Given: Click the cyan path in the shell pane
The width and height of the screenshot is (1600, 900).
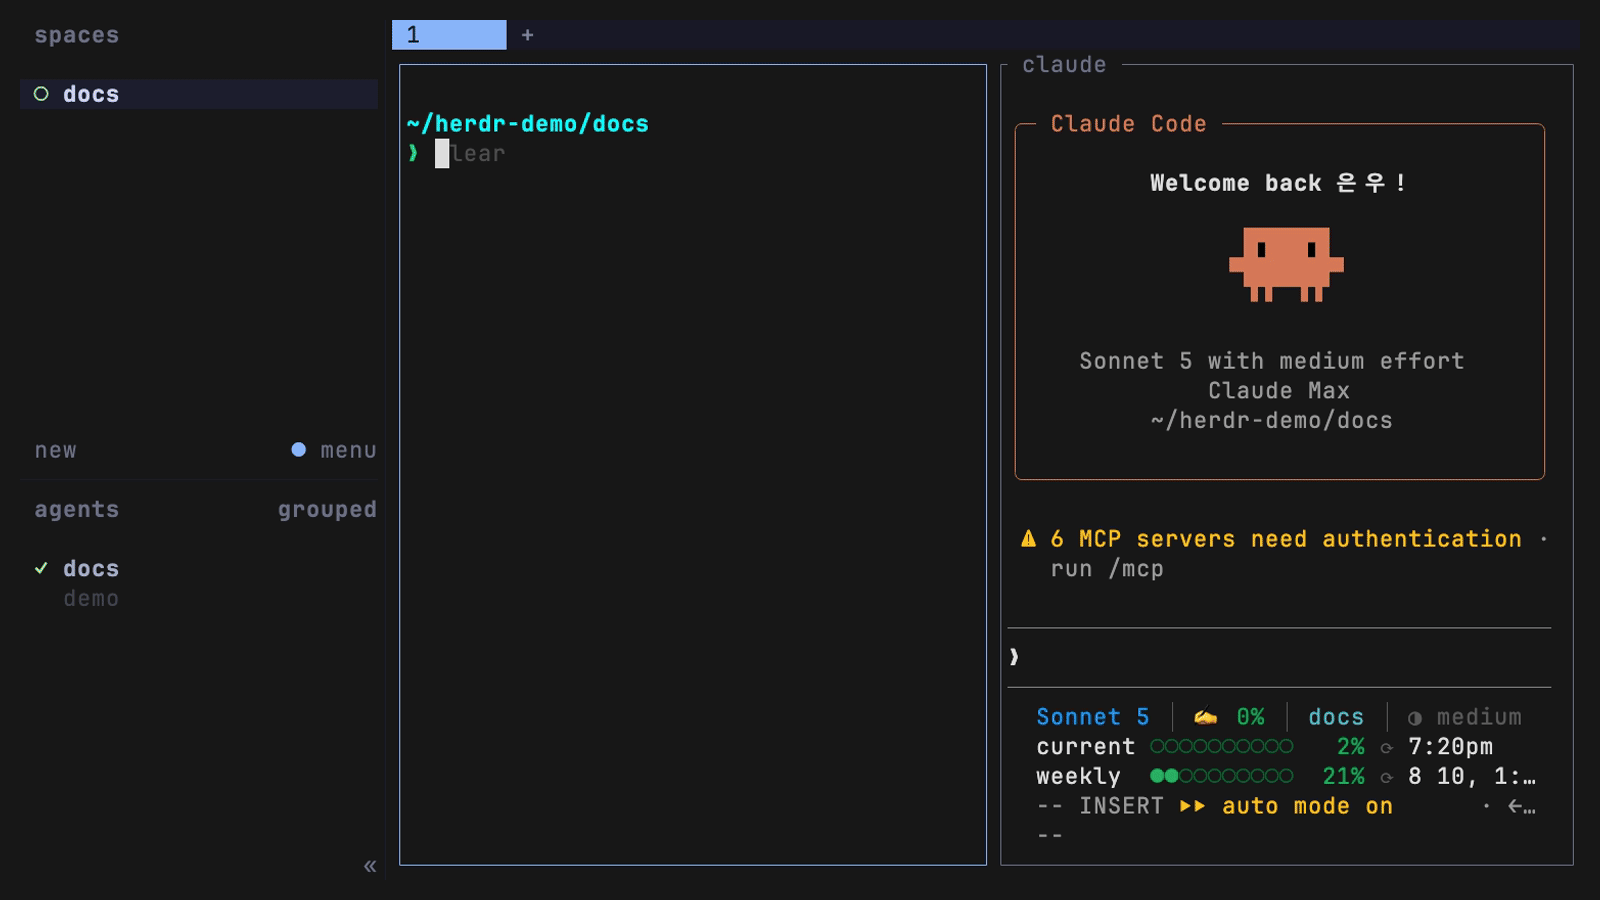Looking at the screenshot, I should (x=528, y=124).
